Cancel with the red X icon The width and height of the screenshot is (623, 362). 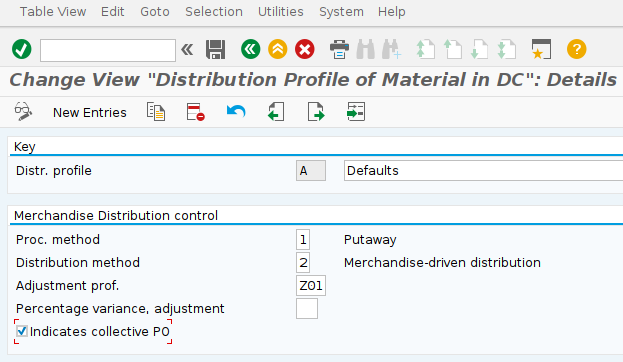(x=304, y=50)
